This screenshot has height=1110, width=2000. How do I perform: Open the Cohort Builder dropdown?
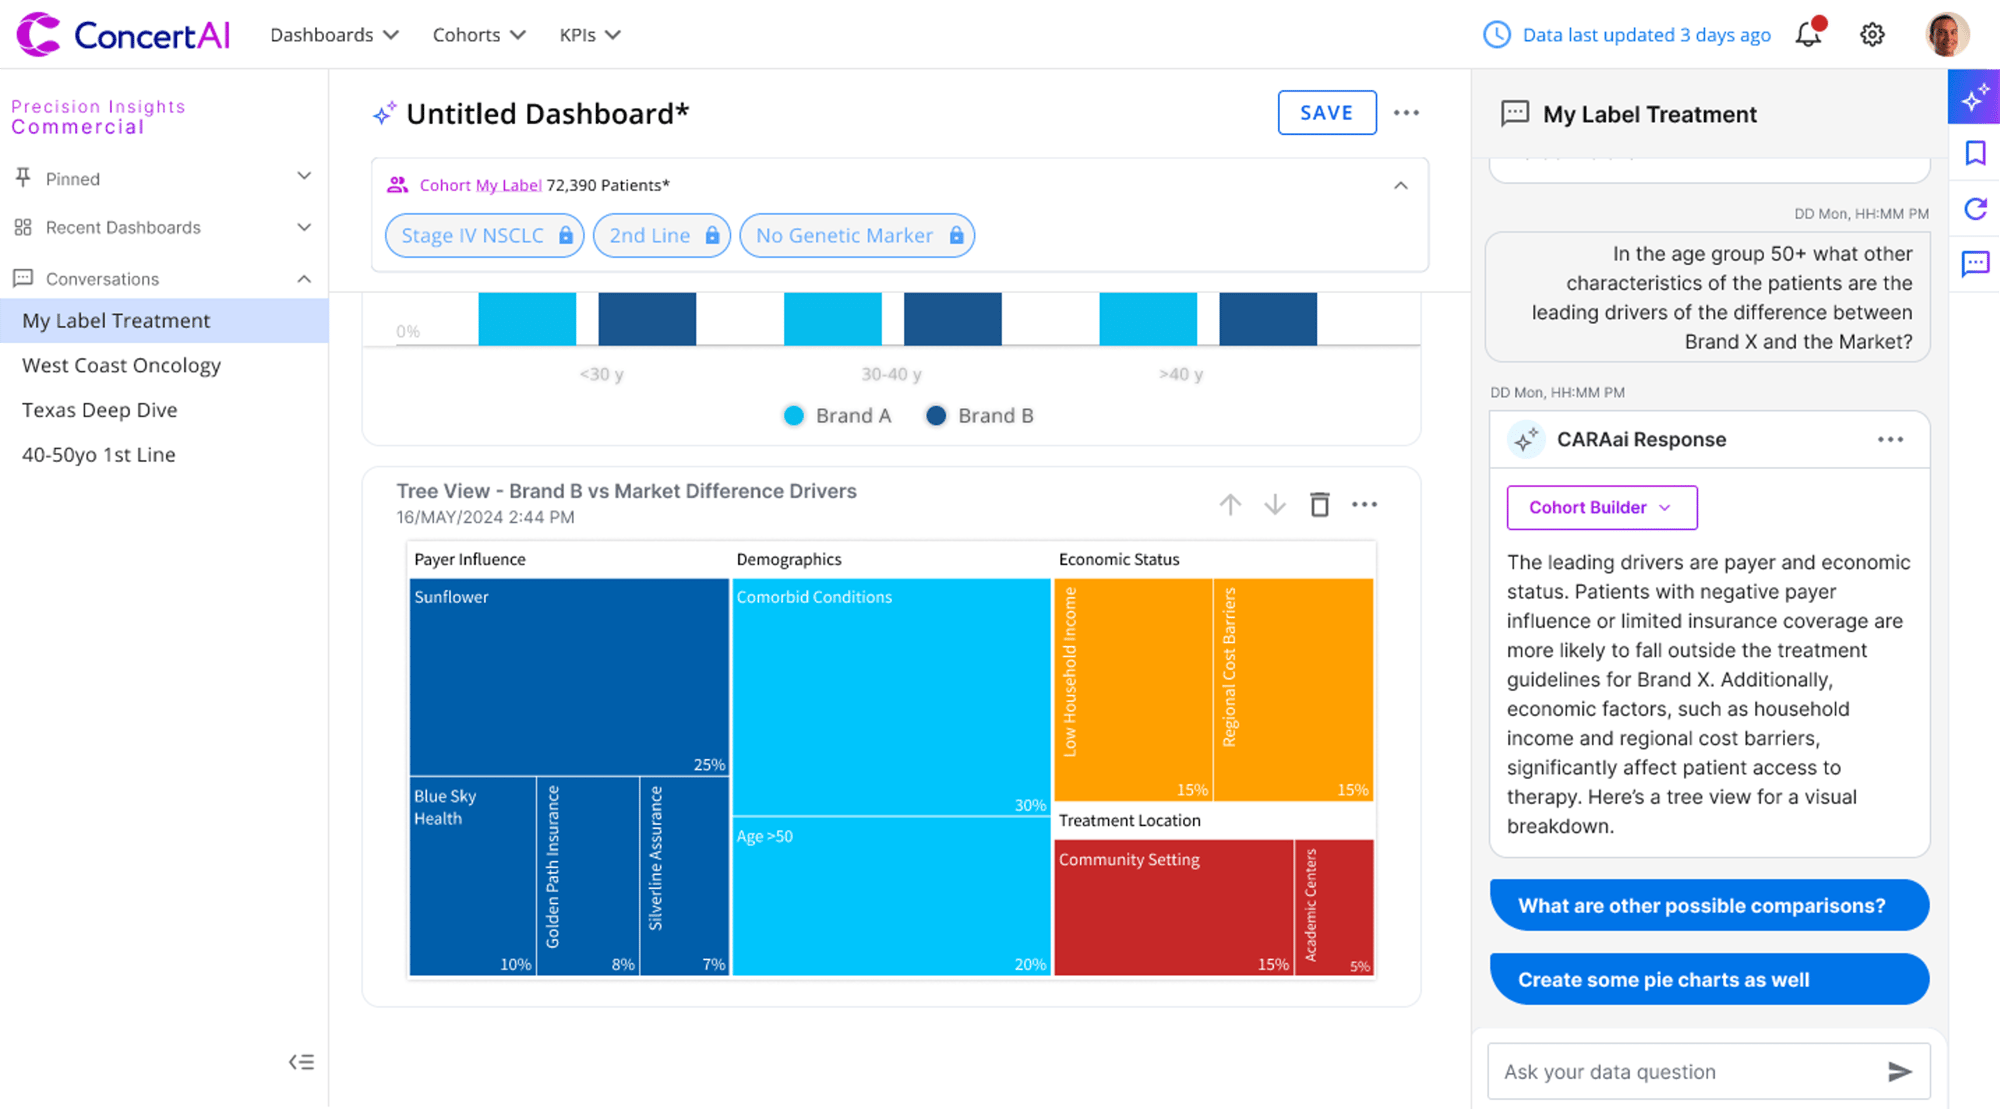pyautogui.click(x=1602, y=508)
